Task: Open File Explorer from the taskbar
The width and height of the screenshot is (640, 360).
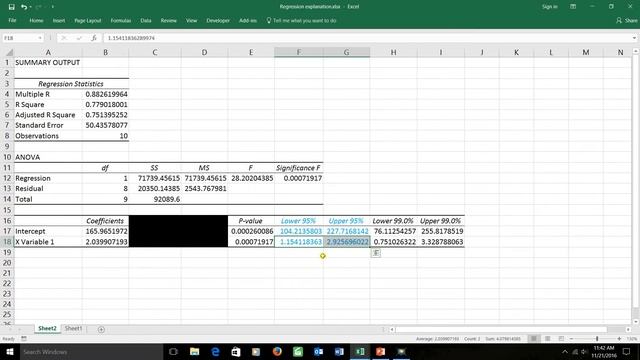Action: click(x=194, y=351)
